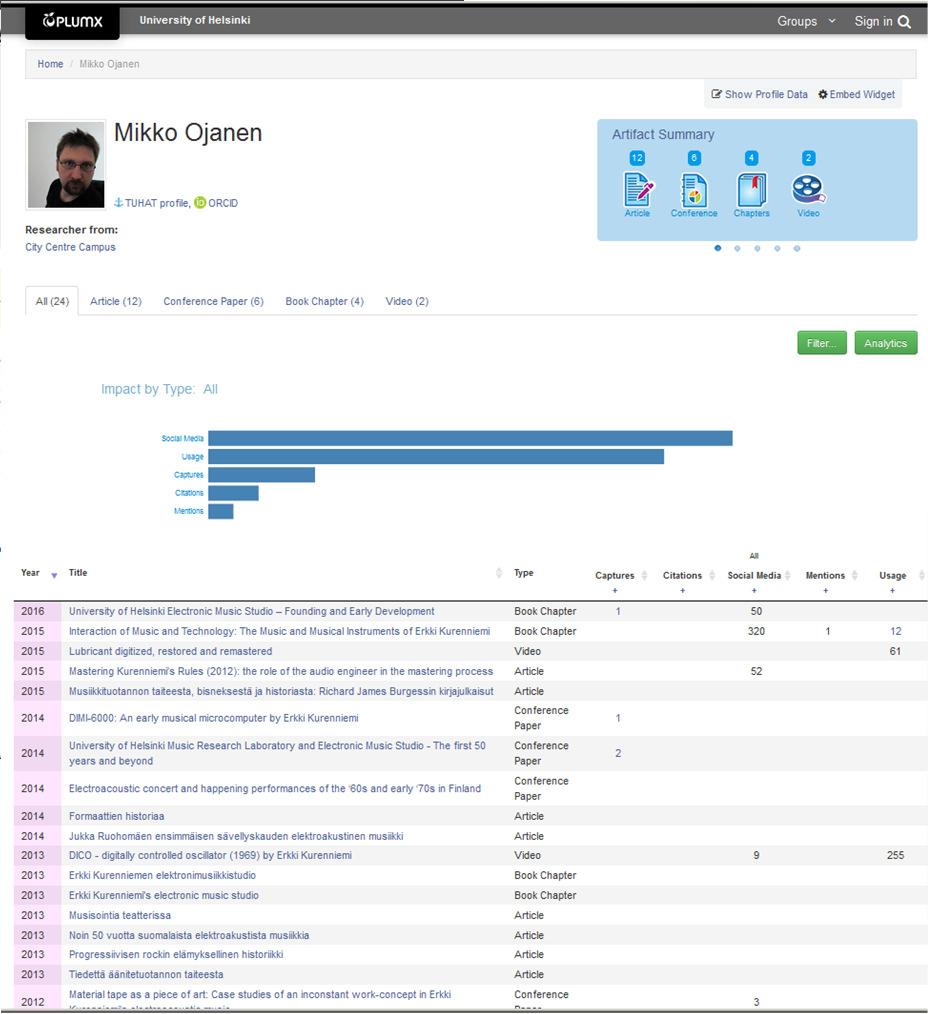Open 'DIMI-6000: An early musical microcomputer' paper
This screenshot has height=1014, width=928.
pos(213,718)
